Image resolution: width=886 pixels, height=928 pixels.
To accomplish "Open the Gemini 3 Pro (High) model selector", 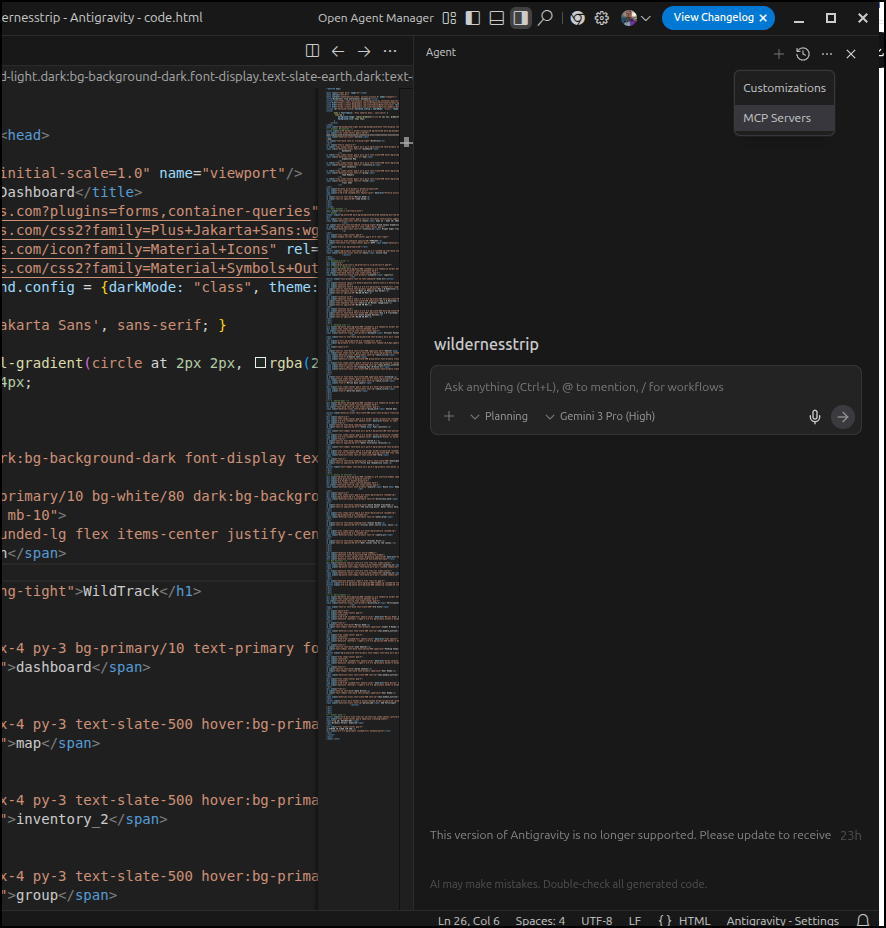I will [x=600, y=416].
